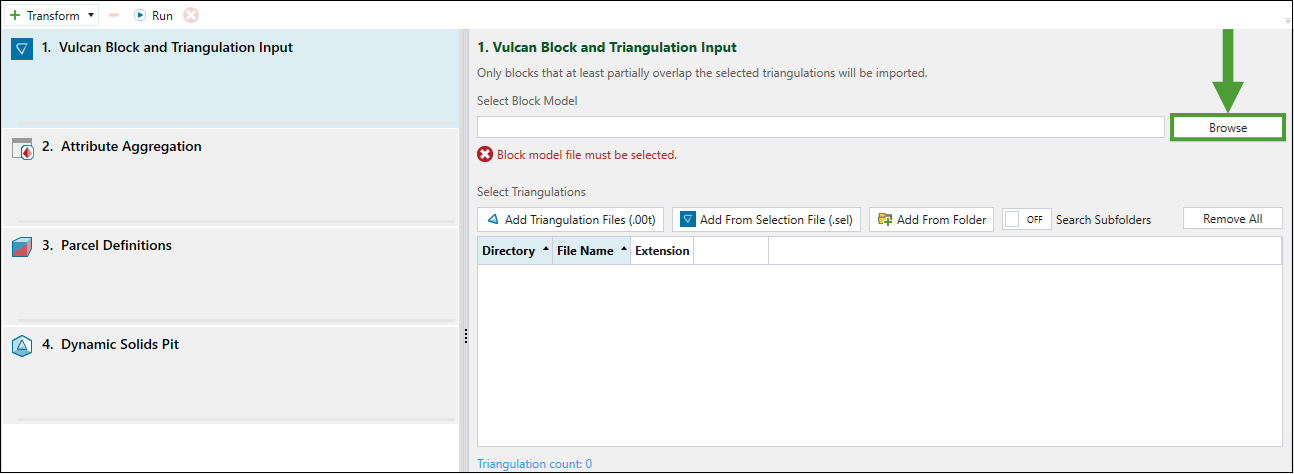Click the Remove All button
Screen dimensions: 1294x474
[1233, 219]
